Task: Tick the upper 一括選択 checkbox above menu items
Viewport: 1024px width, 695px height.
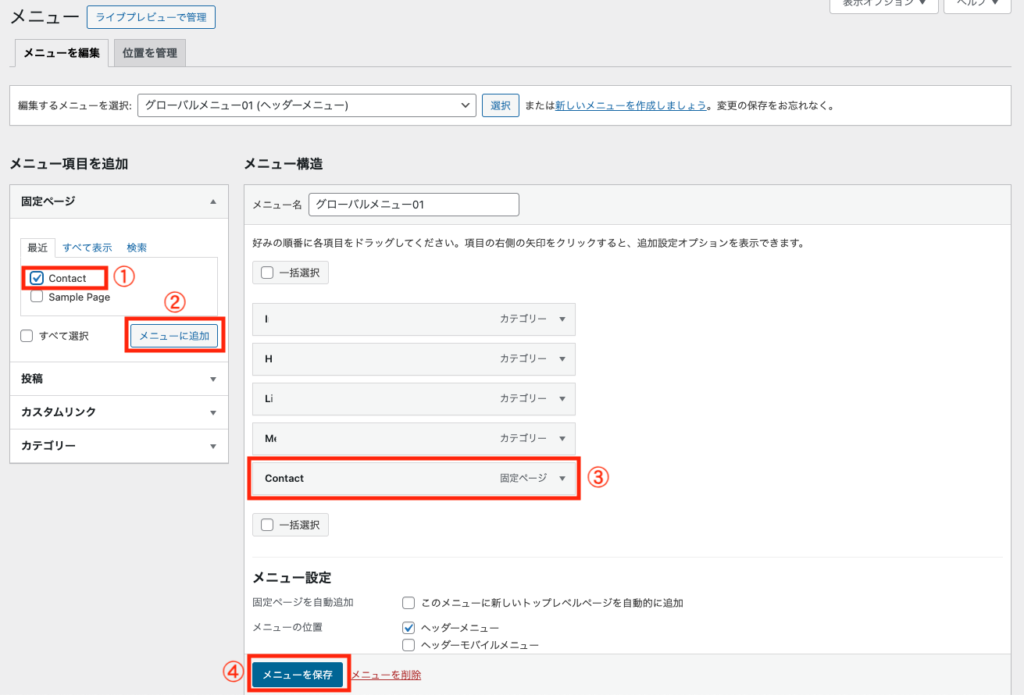Action: (x=267, y=273)
